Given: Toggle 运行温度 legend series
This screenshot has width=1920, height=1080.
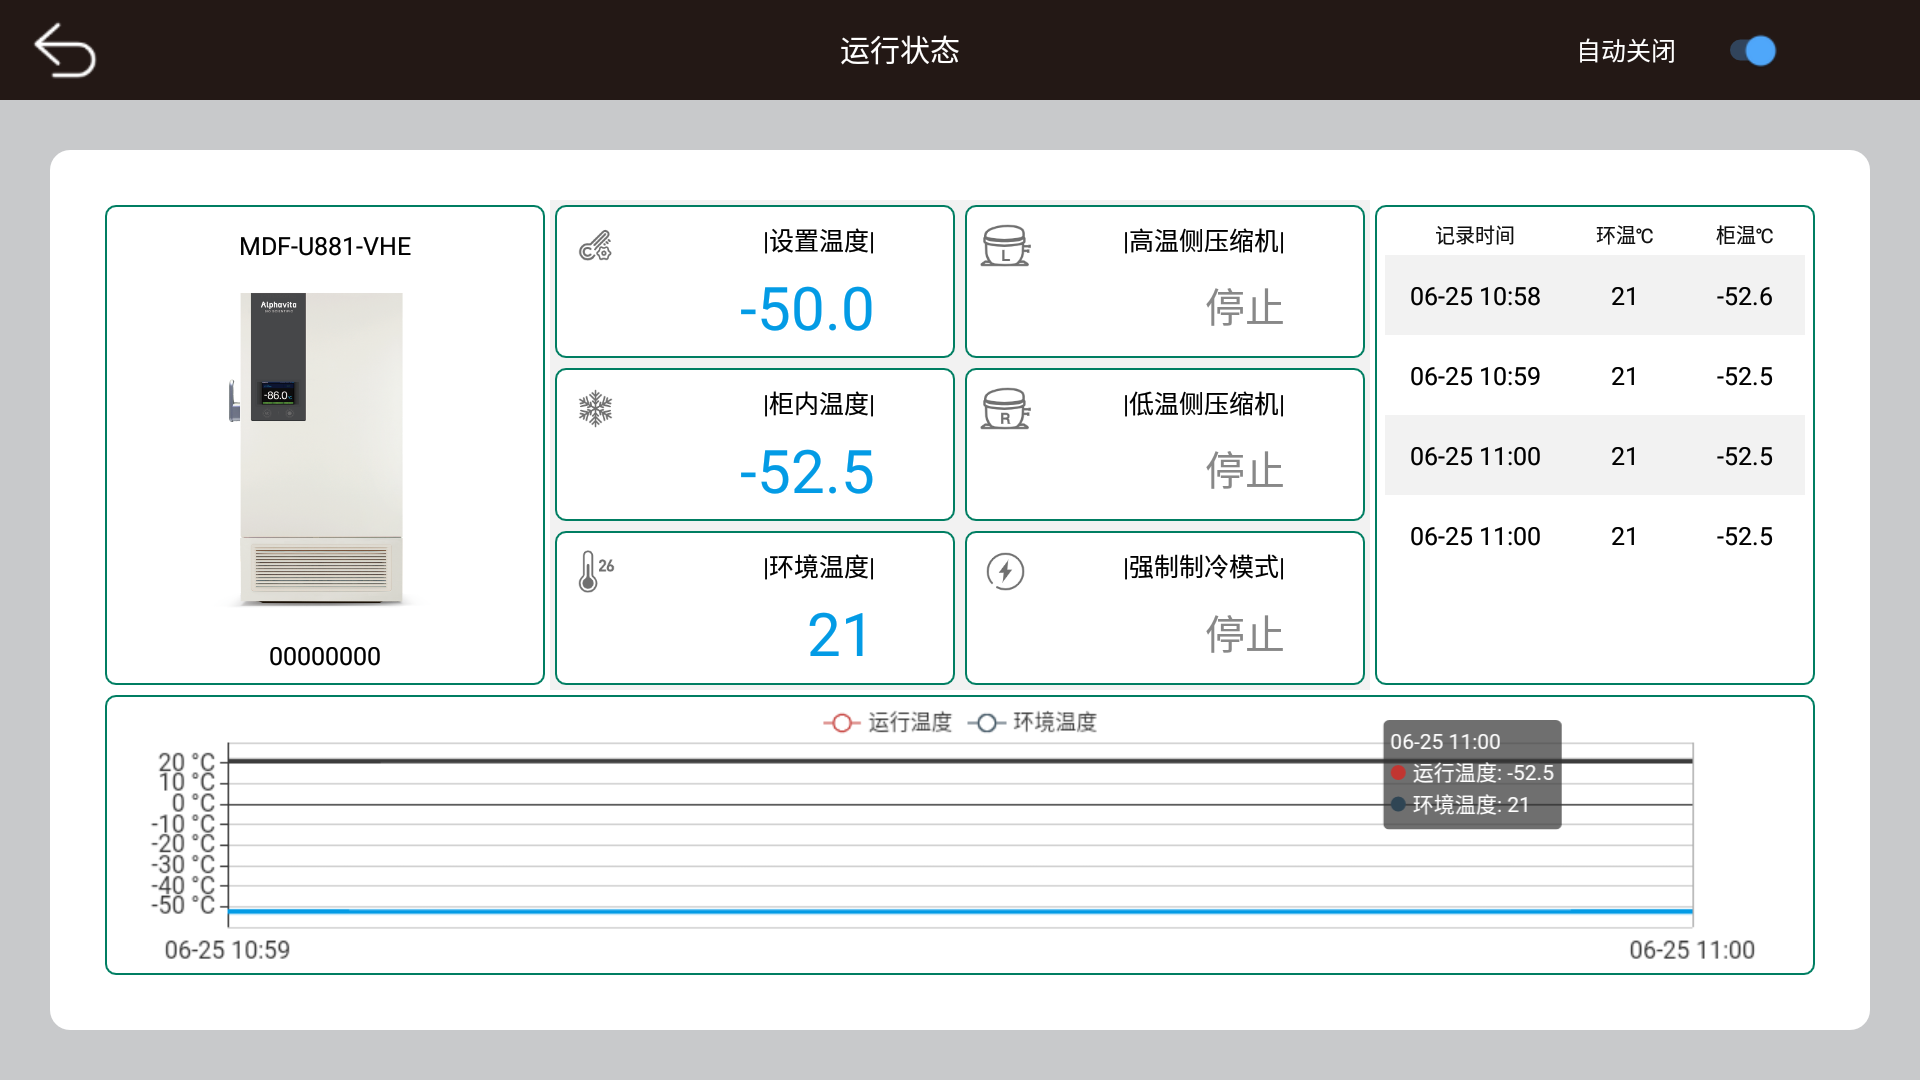Looking at the screenshot, I should tap(888, 722).
